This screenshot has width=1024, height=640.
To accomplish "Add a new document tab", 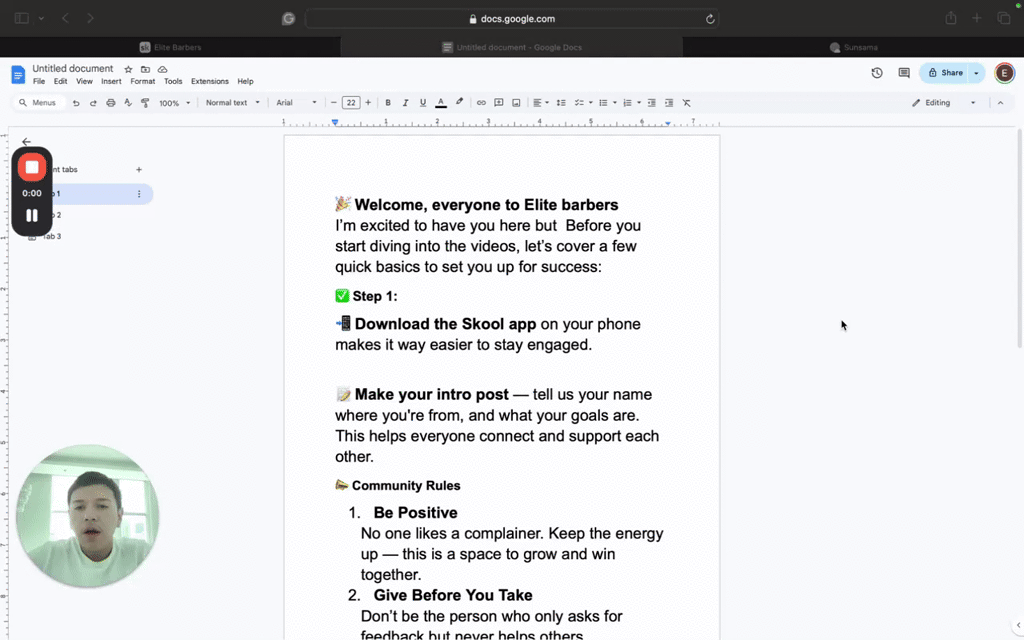I will coord(138,170).
